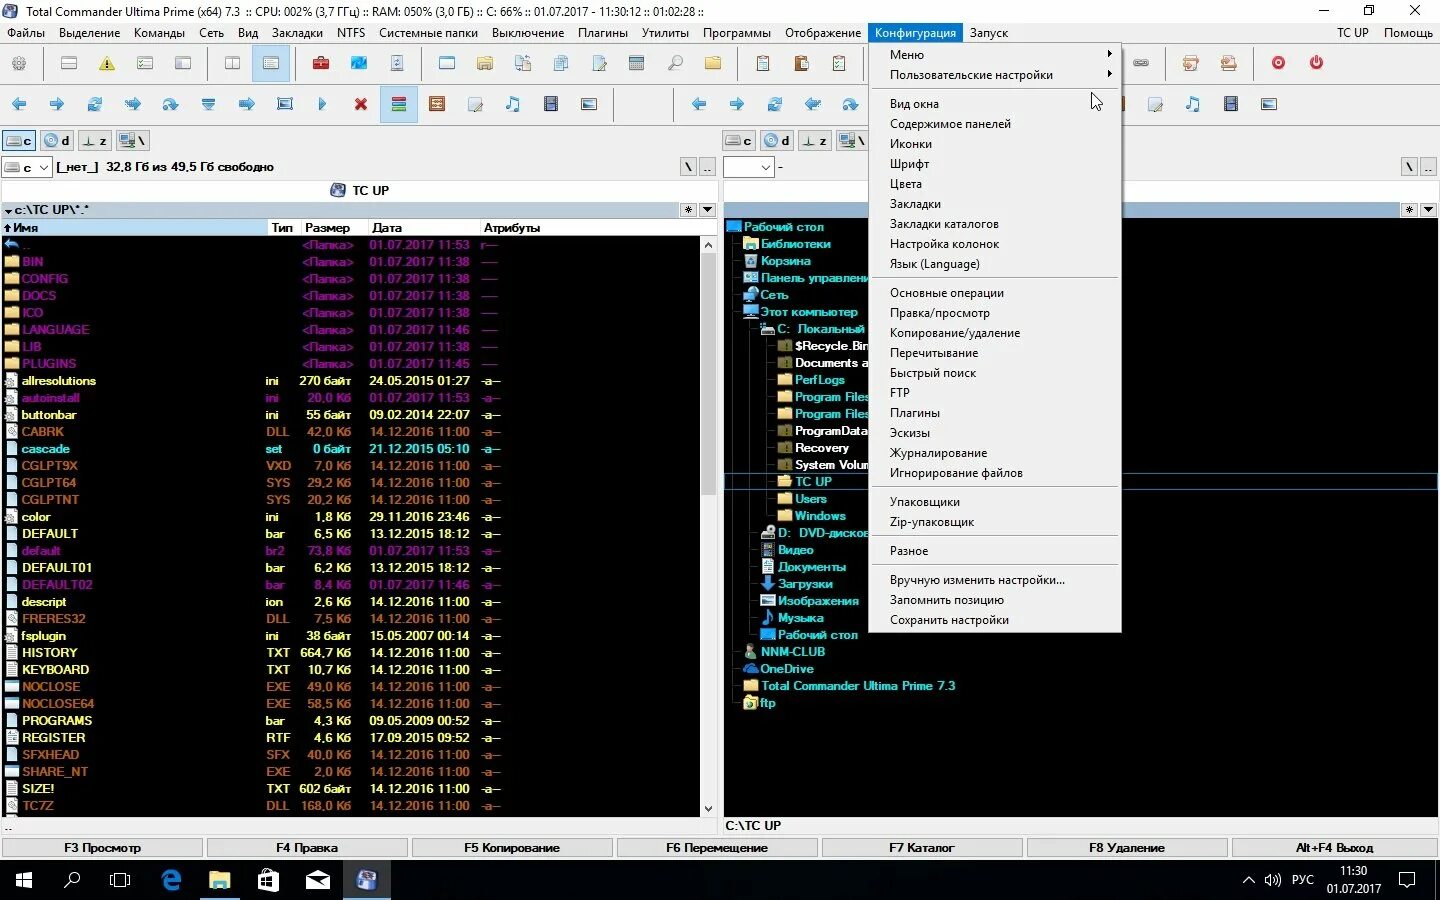Viewport: 1440px width, 900px height.
Task: Click the right panel music note icon
Action: (x=1193, y=104)
